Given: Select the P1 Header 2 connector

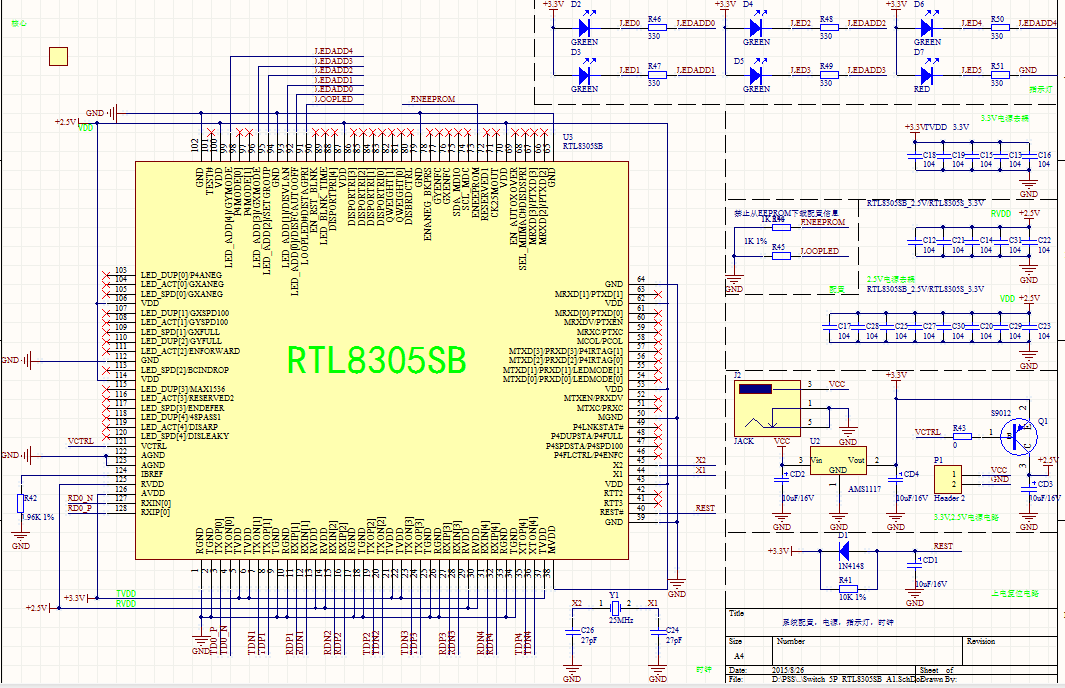Looking at the screenshot, I should (947, 479).
